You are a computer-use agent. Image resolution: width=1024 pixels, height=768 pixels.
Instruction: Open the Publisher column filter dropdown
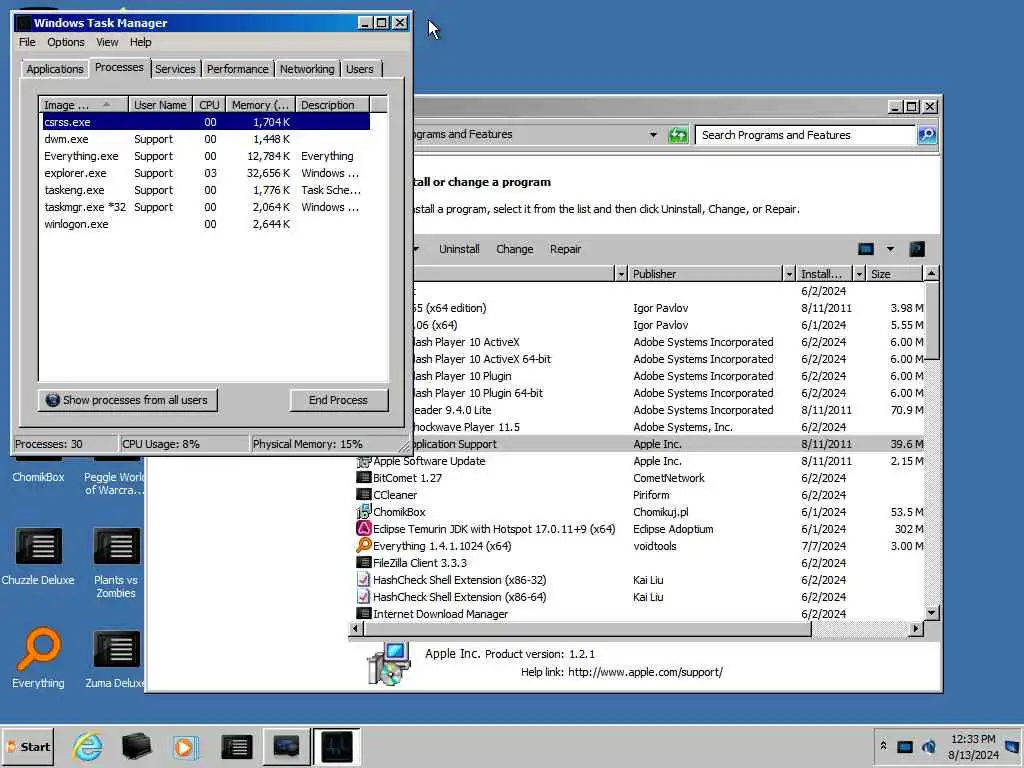(x=789, y=274)
